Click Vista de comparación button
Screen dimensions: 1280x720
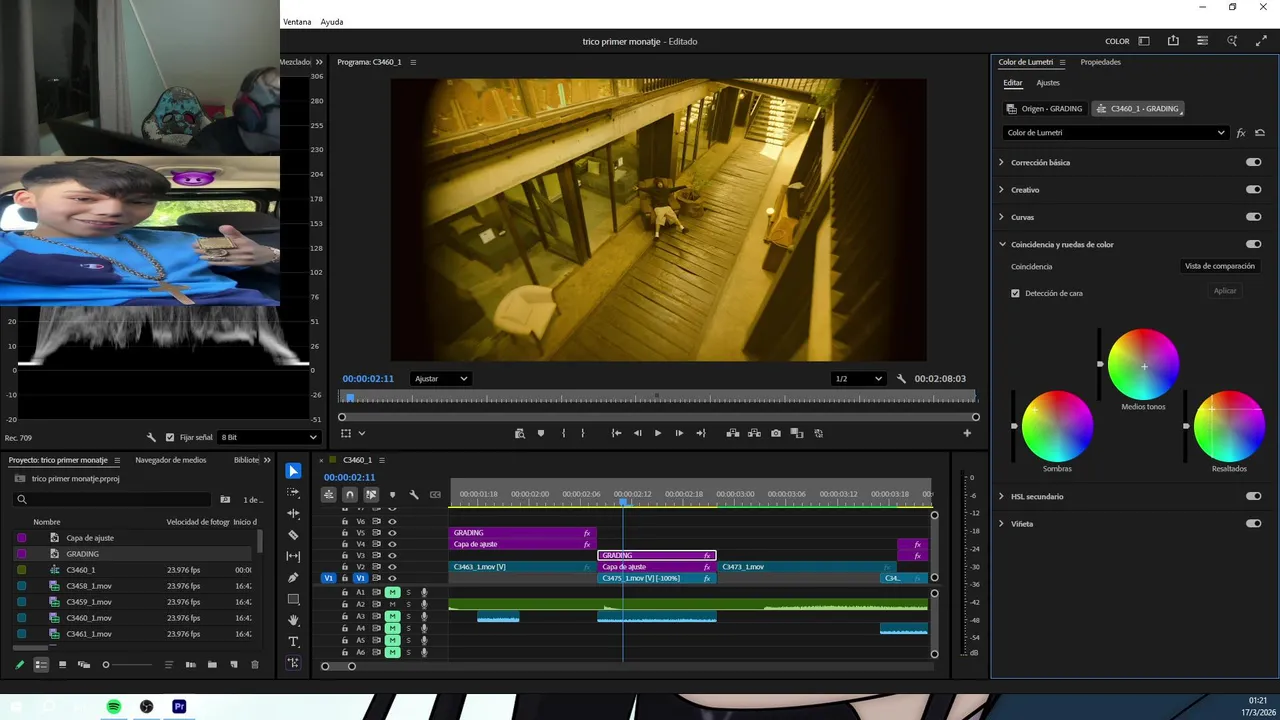(1219, 266)
